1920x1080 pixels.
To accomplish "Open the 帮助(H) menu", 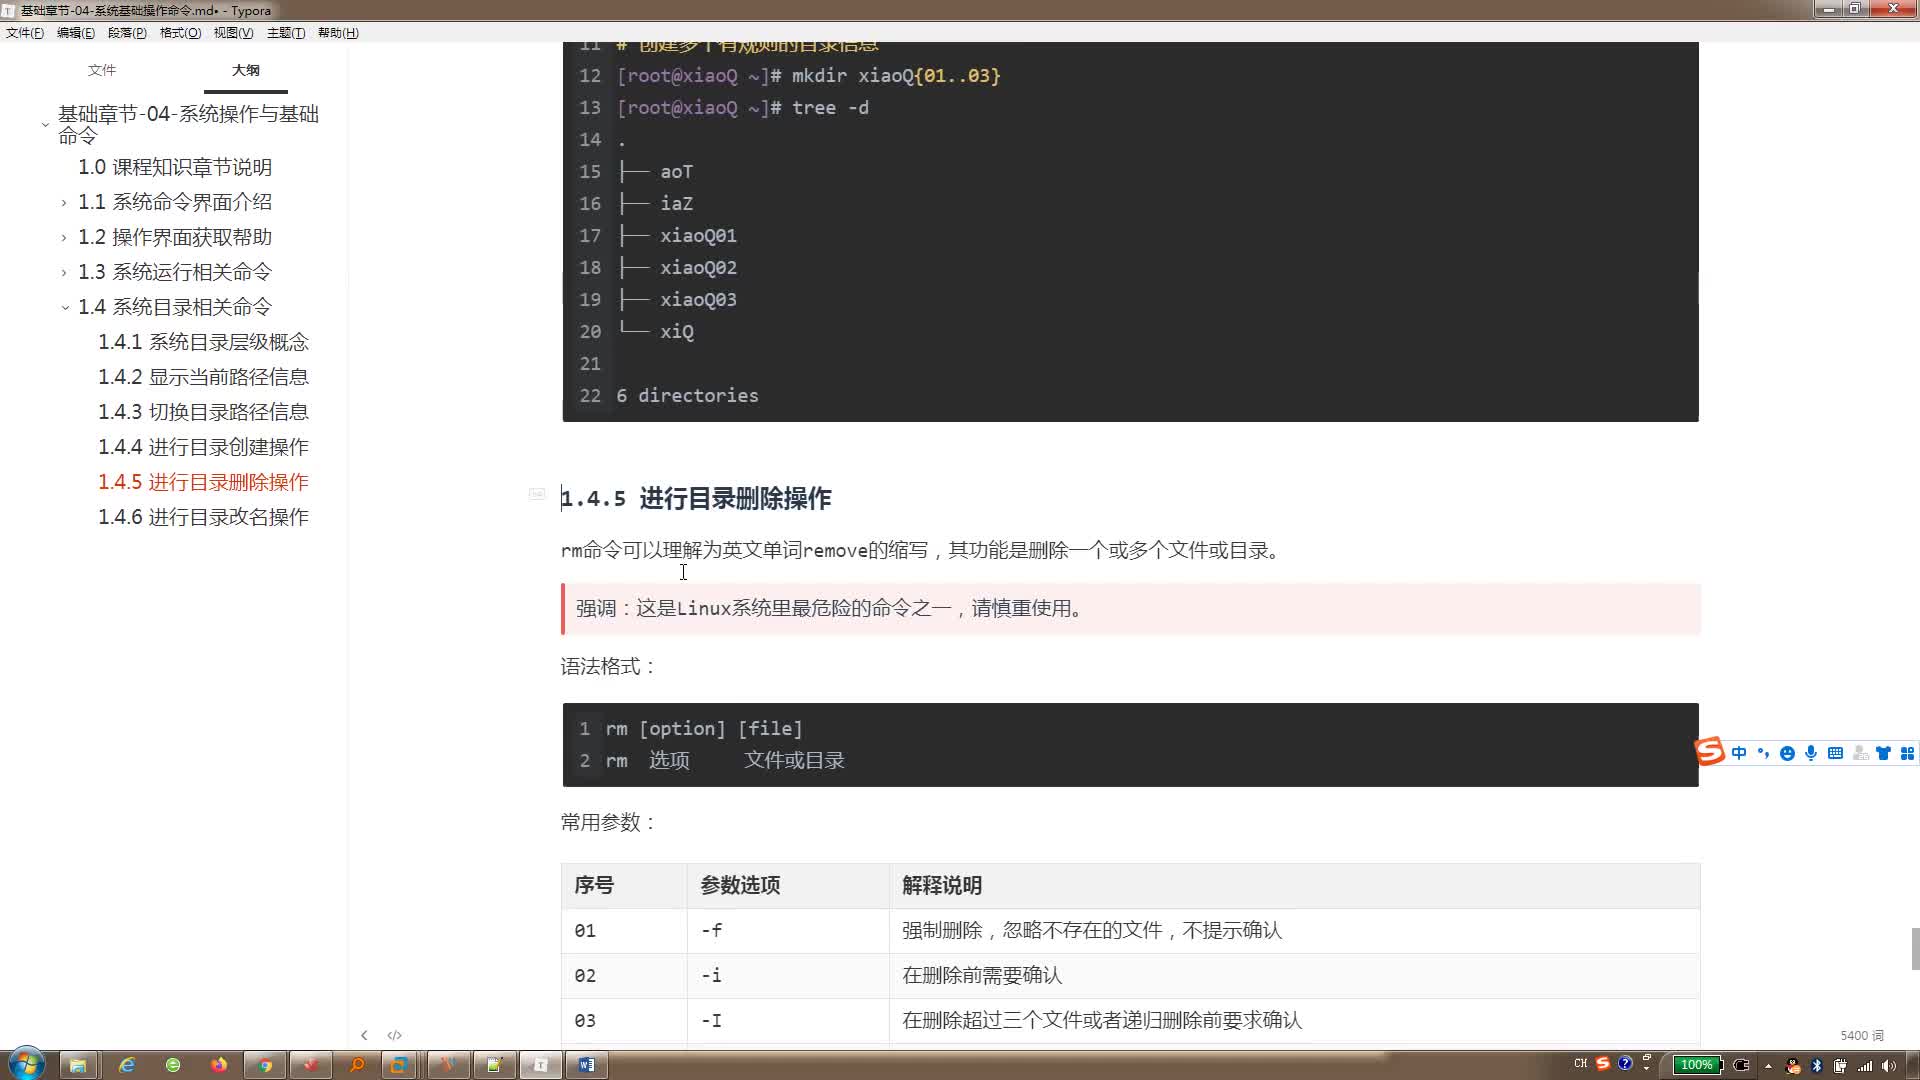I will (338, 33).
